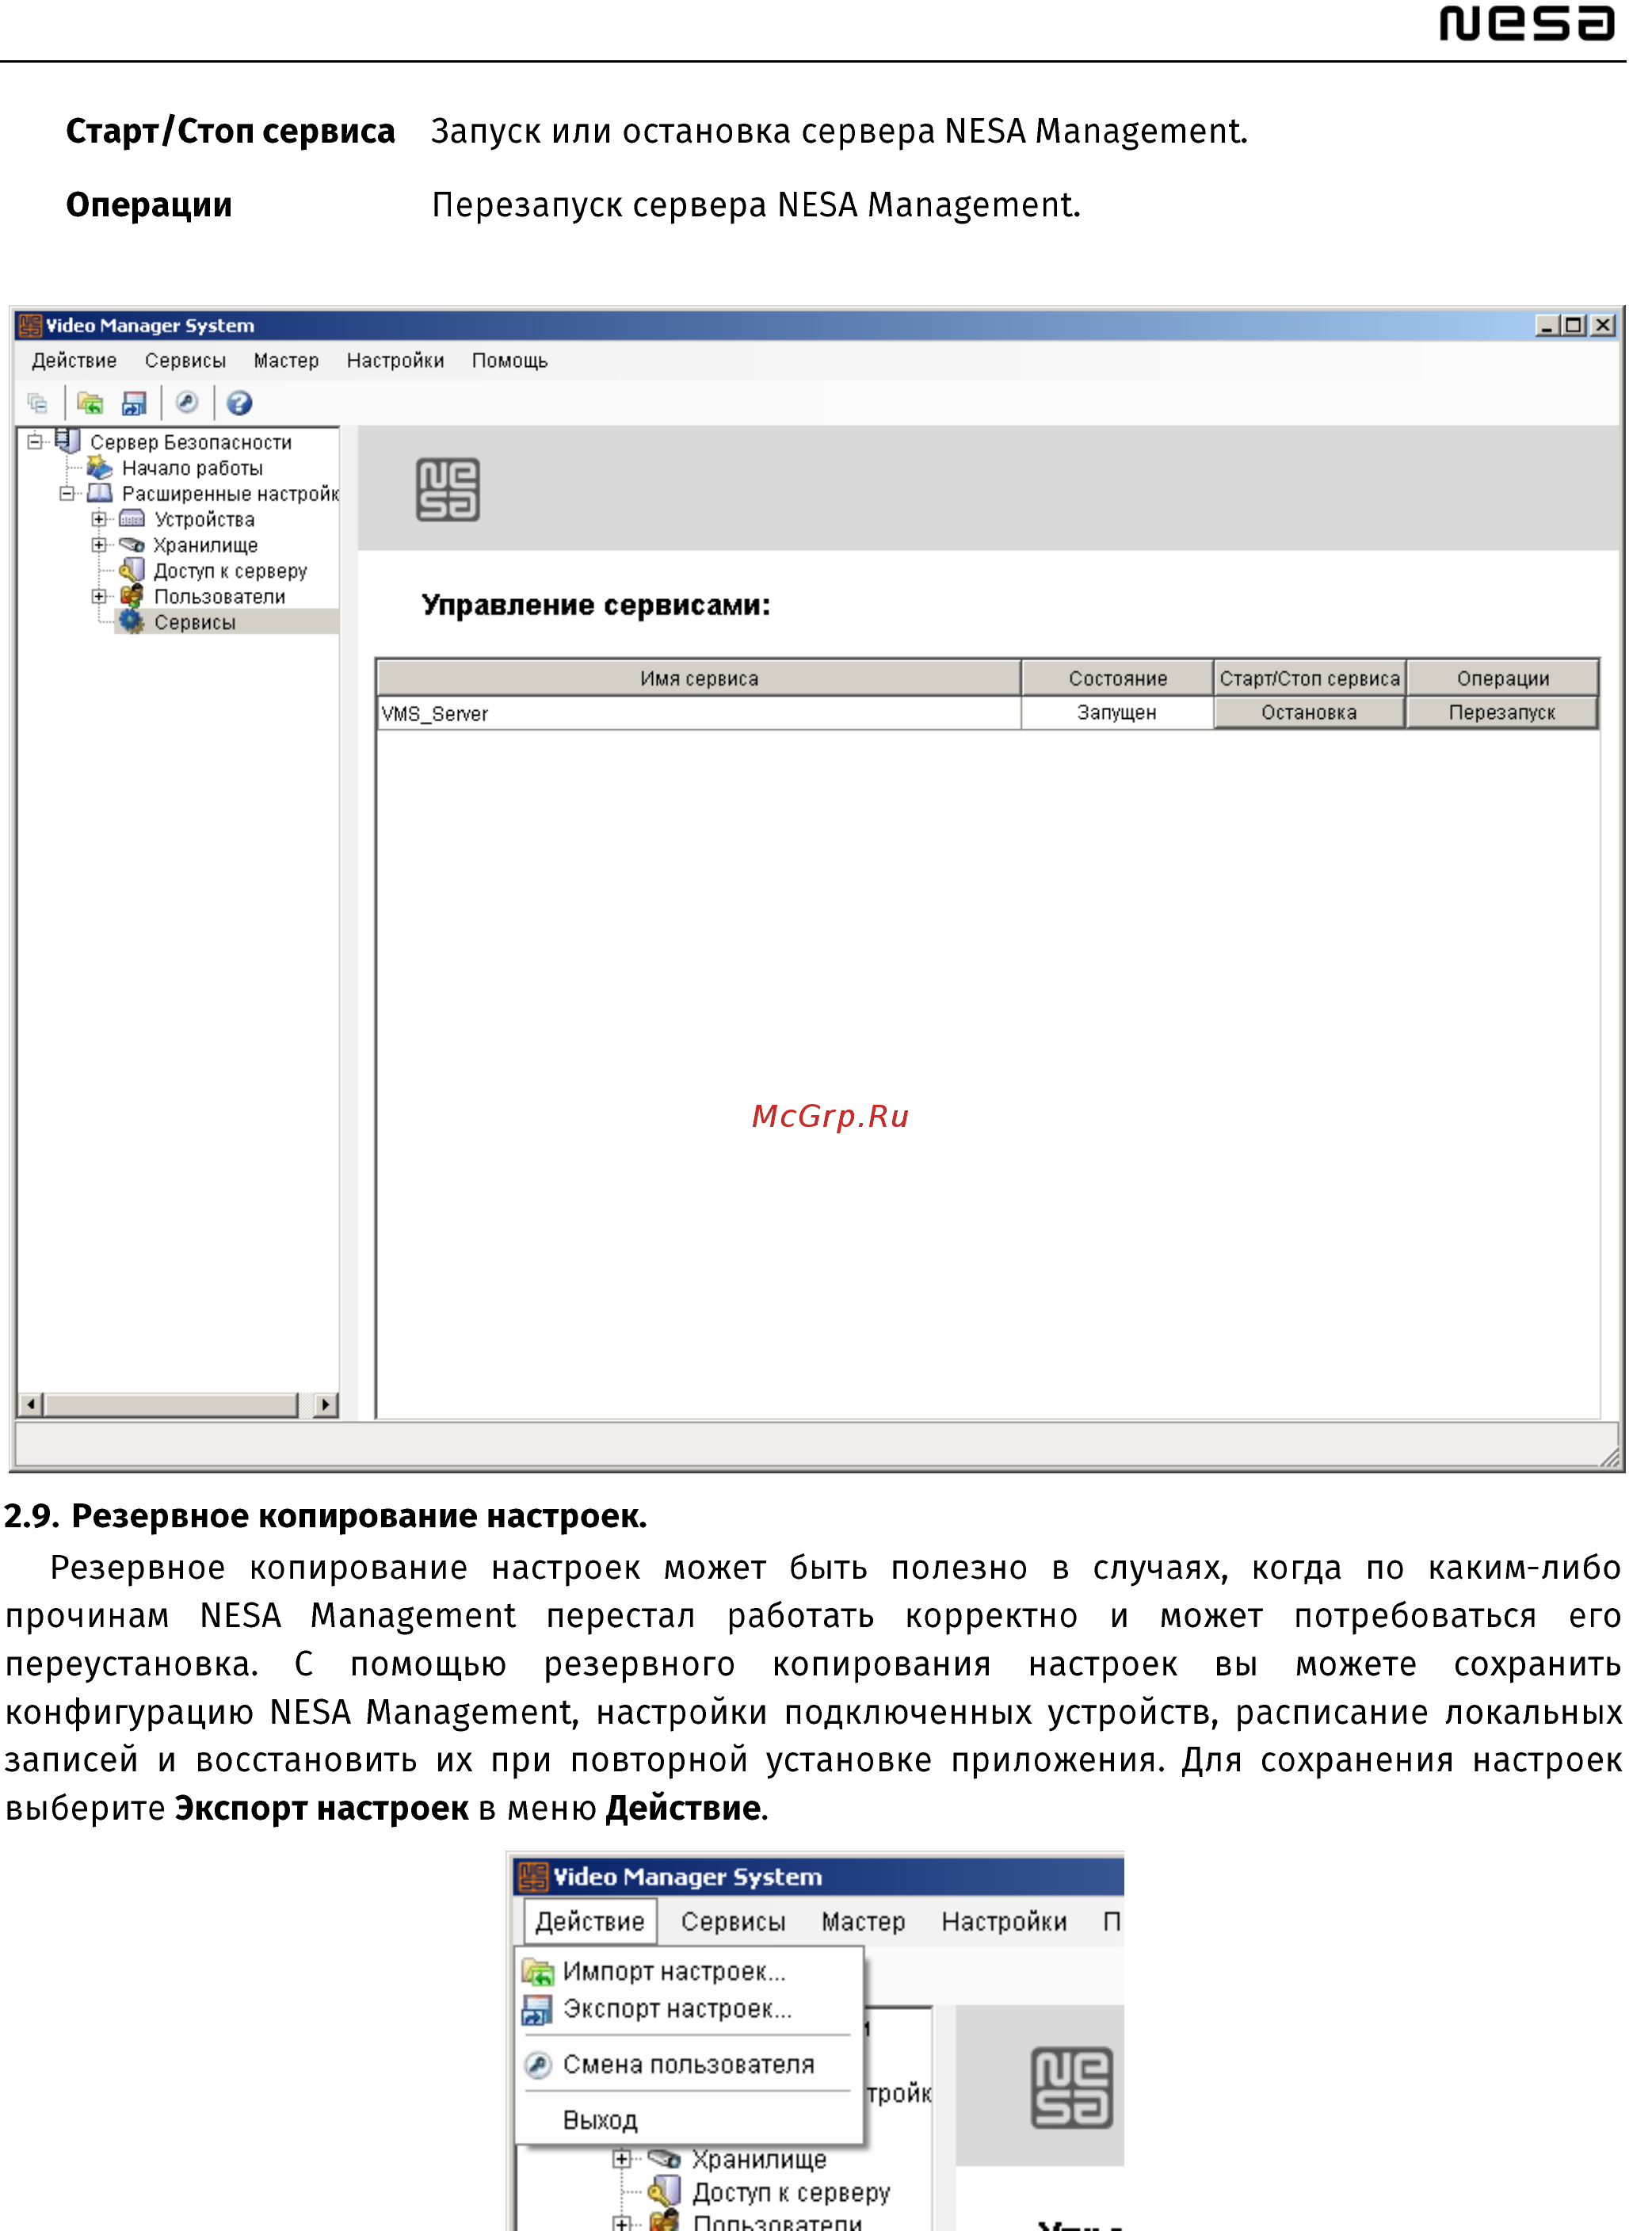Click the Сервисы gear icon in tree

(x=131, y=622)
